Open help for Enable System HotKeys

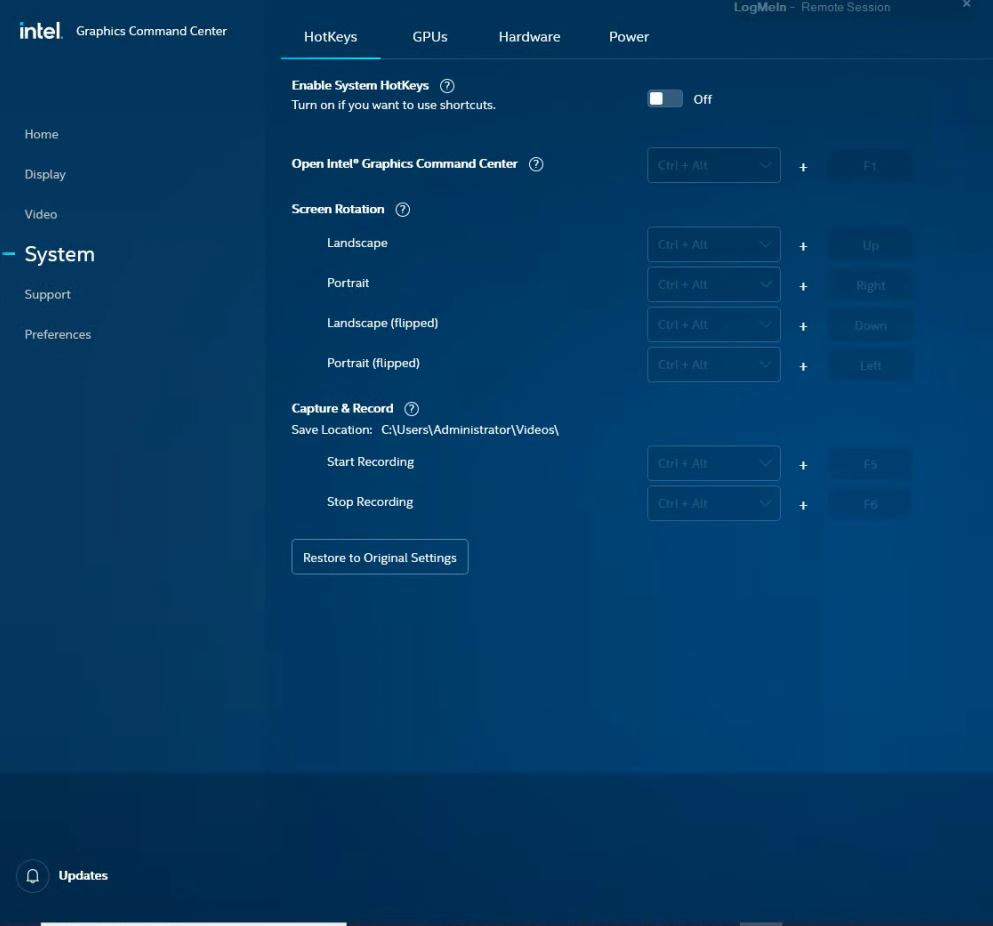tap(447, 86)
